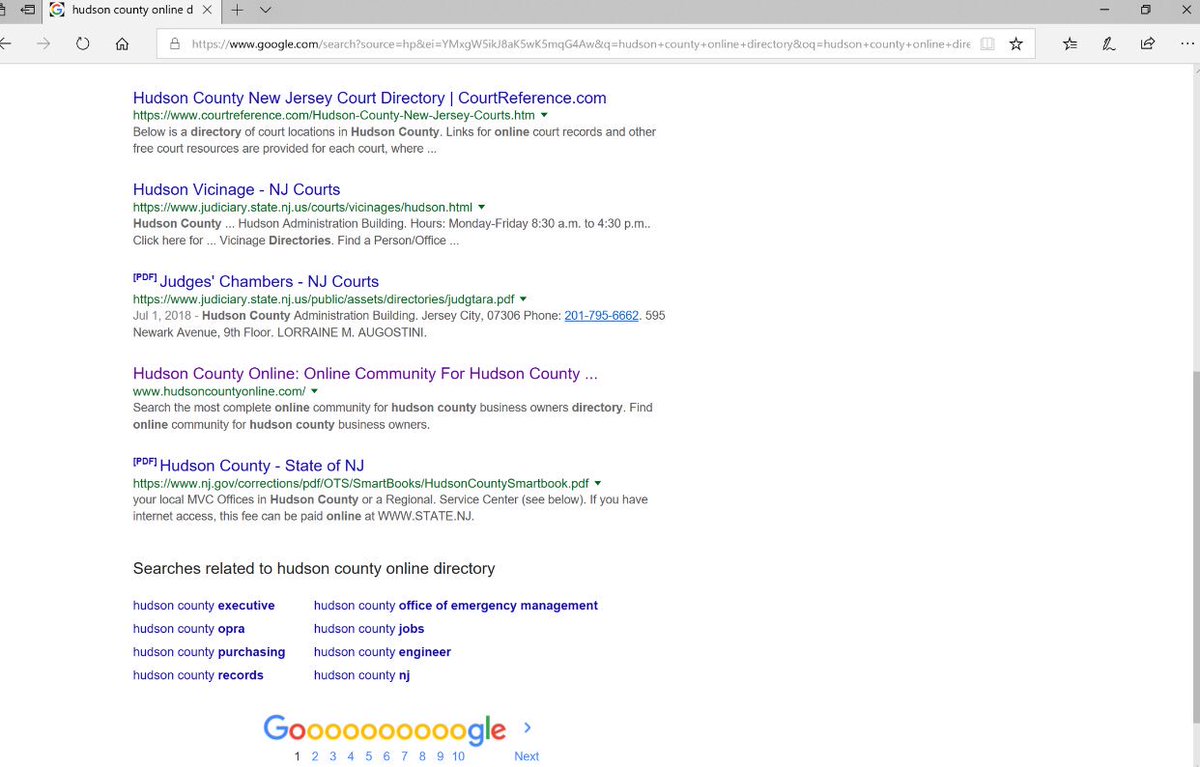Go to results page 2
The width and height of the screenshot is (1200, 767).
[x=315, y=756]
